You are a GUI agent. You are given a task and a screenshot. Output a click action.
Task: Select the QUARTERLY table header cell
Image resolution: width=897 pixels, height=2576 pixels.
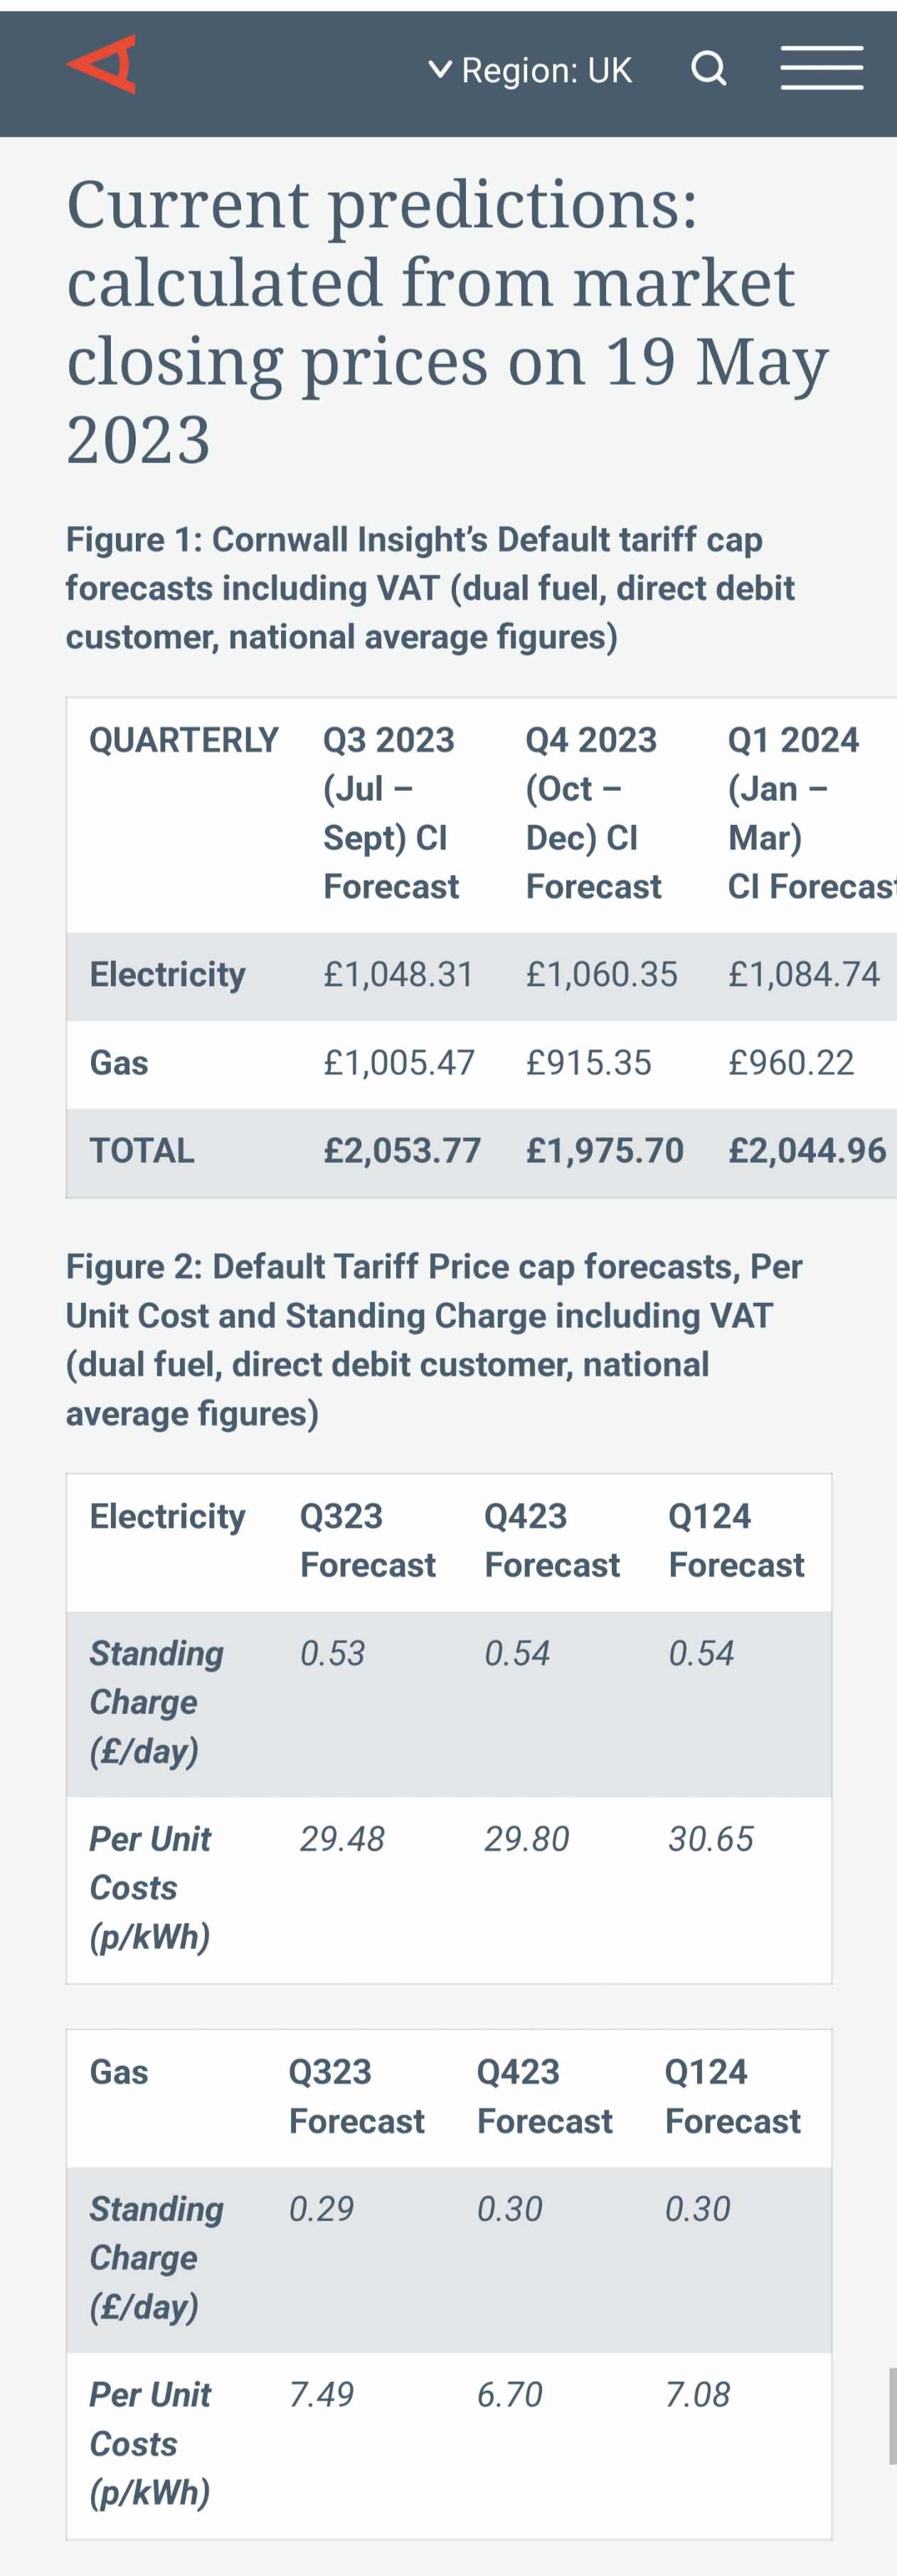point(184,740)
